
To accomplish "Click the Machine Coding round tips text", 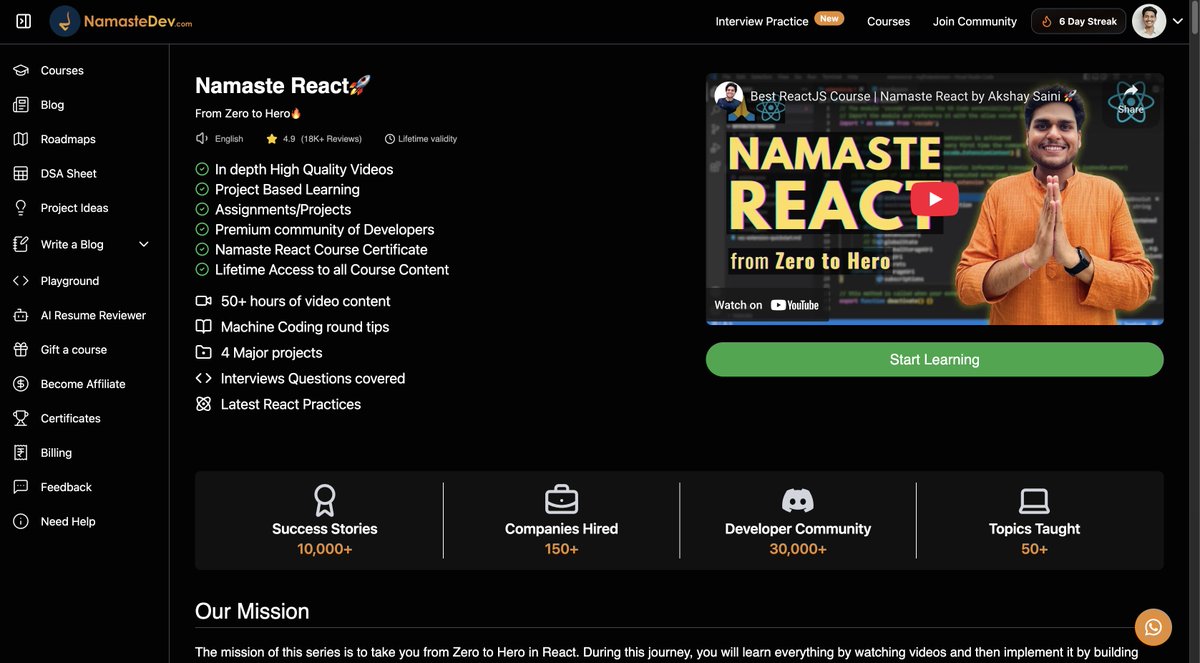I will [x=305, y=327].
